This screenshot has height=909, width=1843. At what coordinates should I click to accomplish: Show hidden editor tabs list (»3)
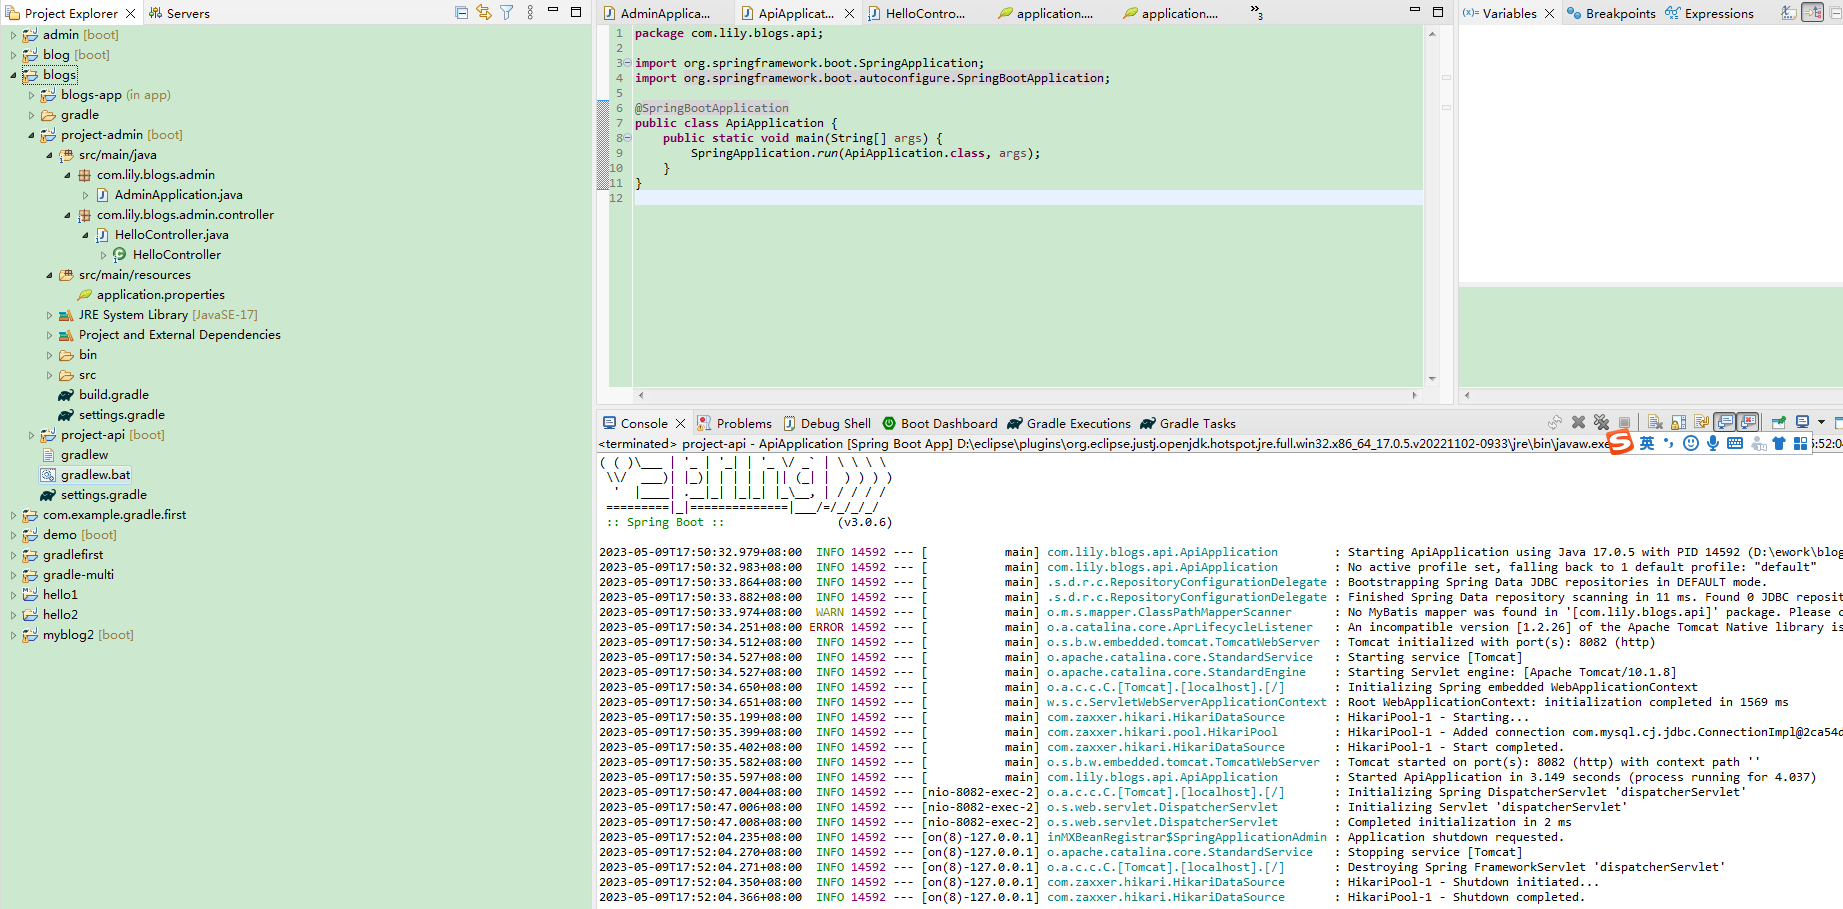(1256, 12)
